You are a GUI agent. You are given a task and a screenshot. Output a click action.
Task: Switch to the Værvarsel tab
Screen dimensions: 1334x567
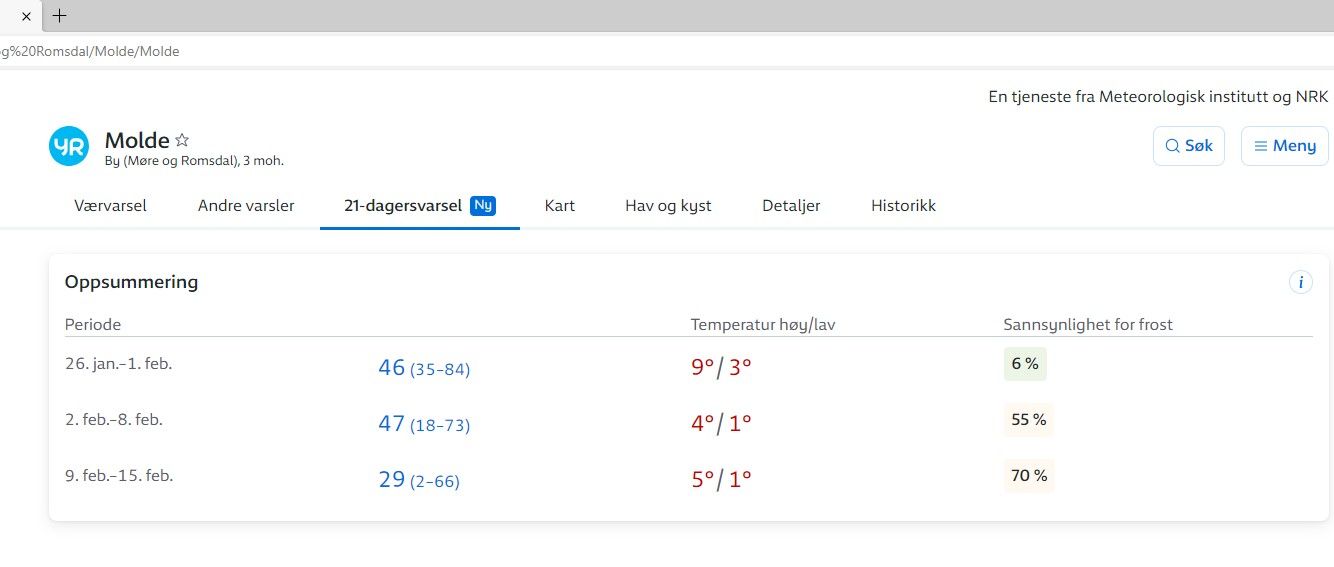(110, 206)
